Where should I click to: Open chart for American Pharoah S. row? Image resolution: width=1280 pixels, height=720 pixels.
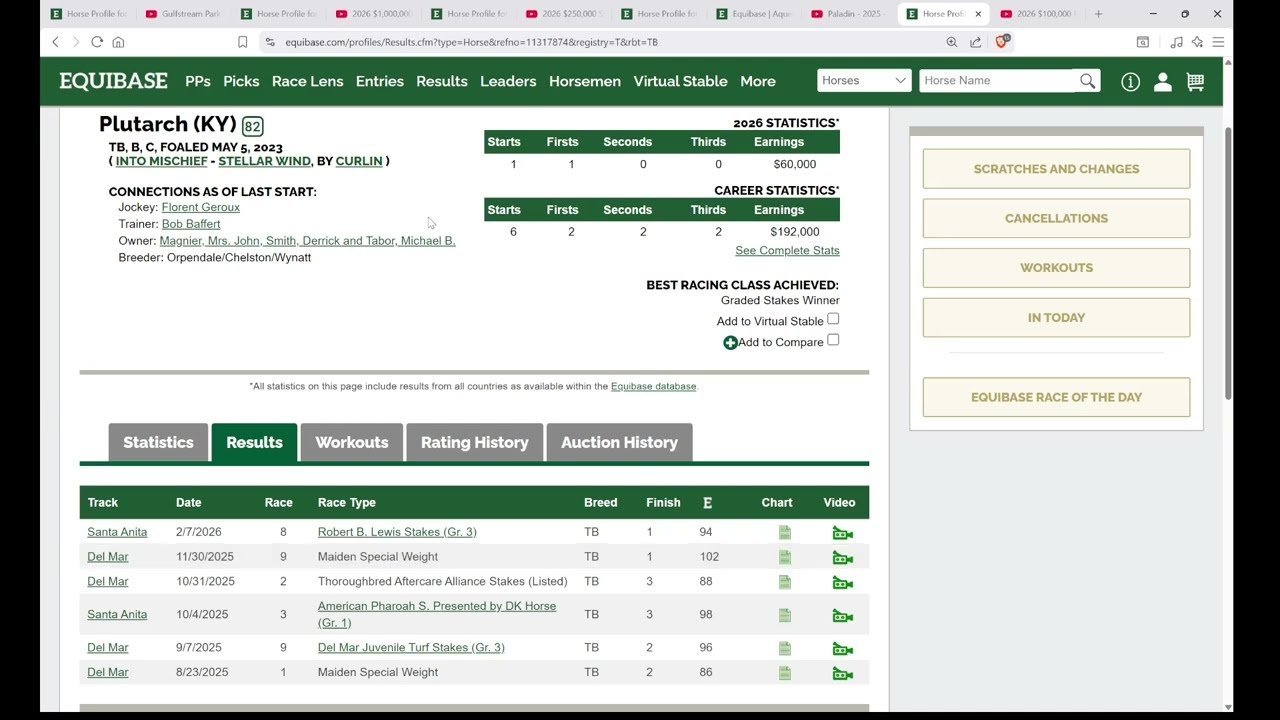tap(785, 615)
